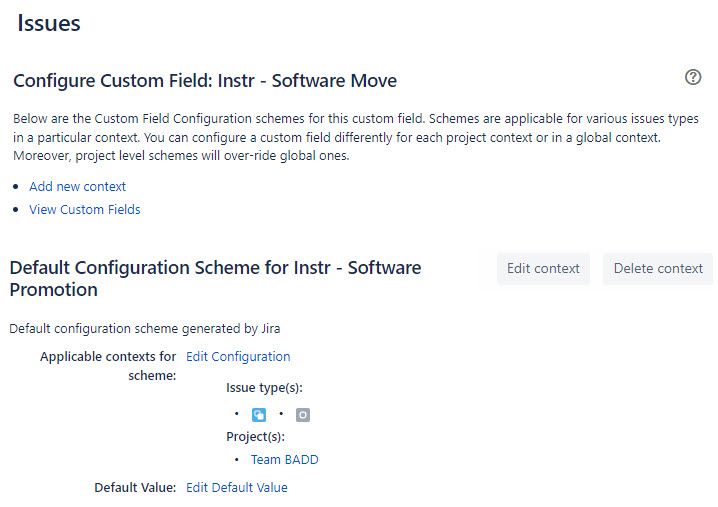
Task: Click the 'Applicable contexts for scheme' label
Action: [108, 365]
